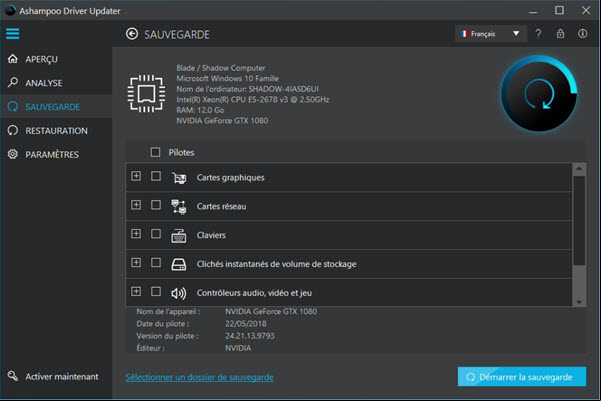
Task: Click the Ashampoo logo in title bar
Action: (10, 10)
